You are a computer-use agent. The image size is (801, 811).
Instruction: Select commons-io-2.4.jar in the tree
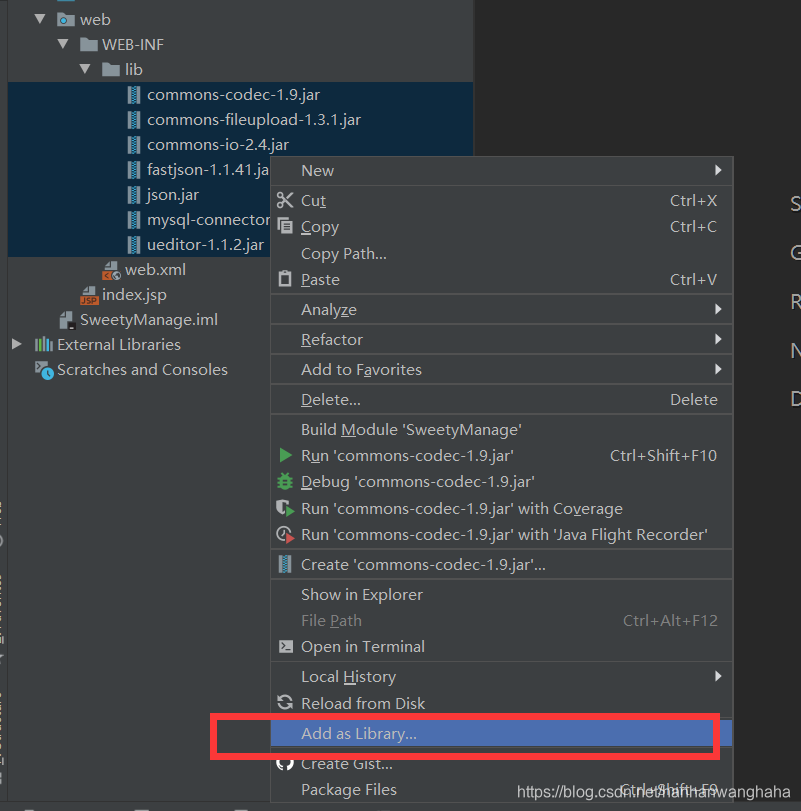pos(218,144)
